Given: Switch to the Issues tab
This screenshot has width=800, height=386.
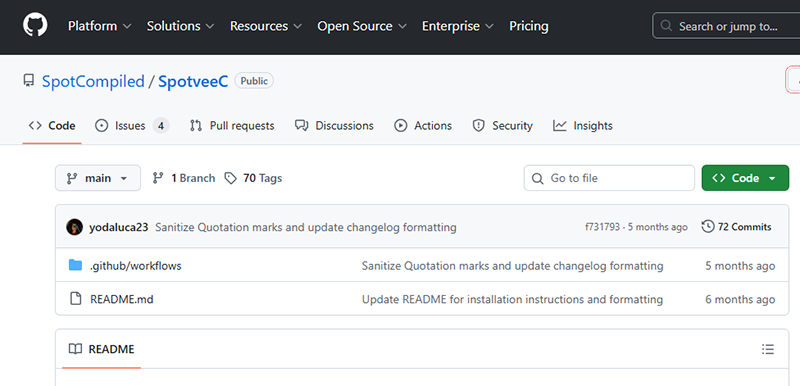Looking at the screenshot, I should [x=132, y=126].
